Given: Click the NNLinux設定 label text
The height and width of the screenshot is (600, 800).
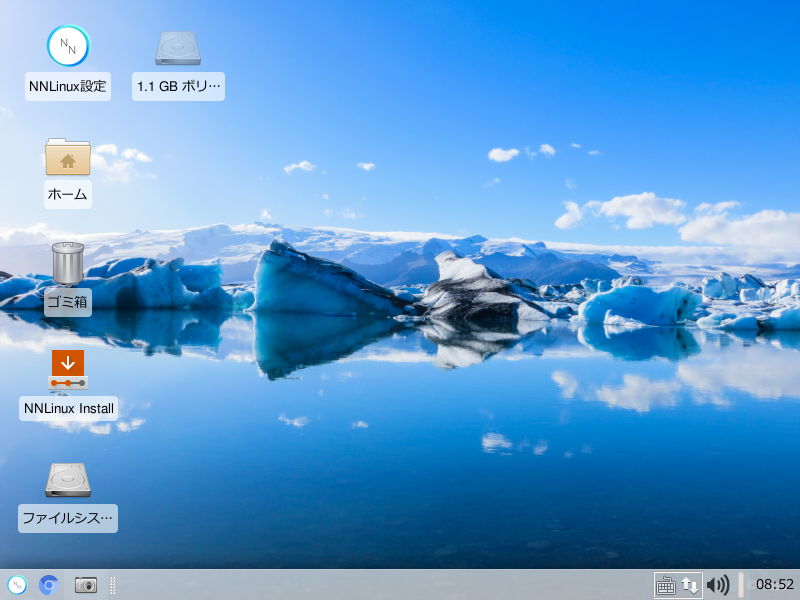Looking at the screenshot, I should (x=68, y=86).
